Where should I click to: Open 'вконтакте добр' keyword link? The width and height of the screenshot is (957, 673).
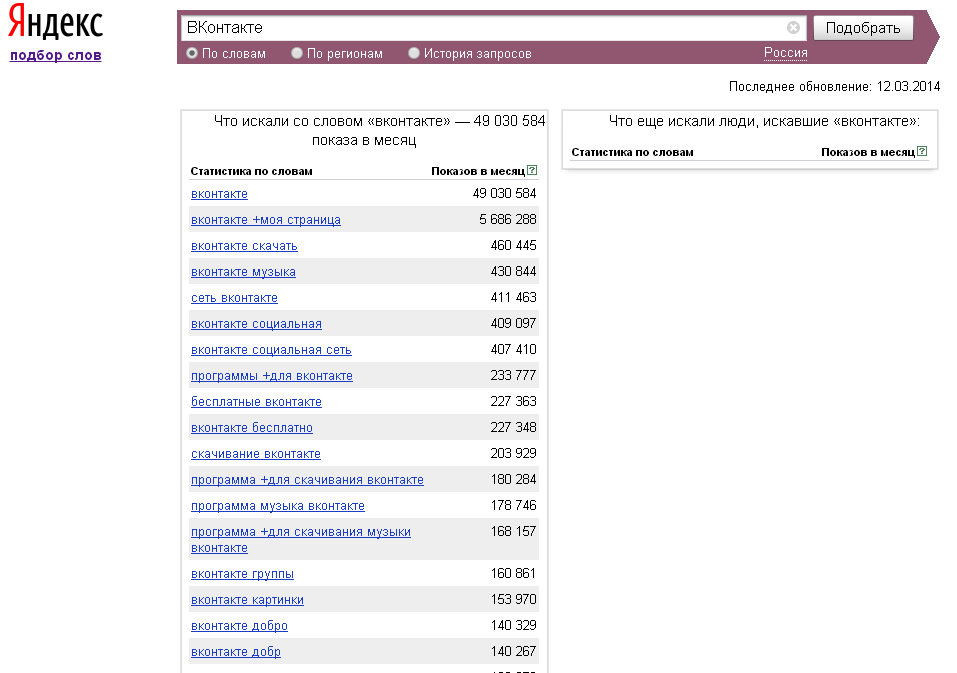[x=236, y=652]
